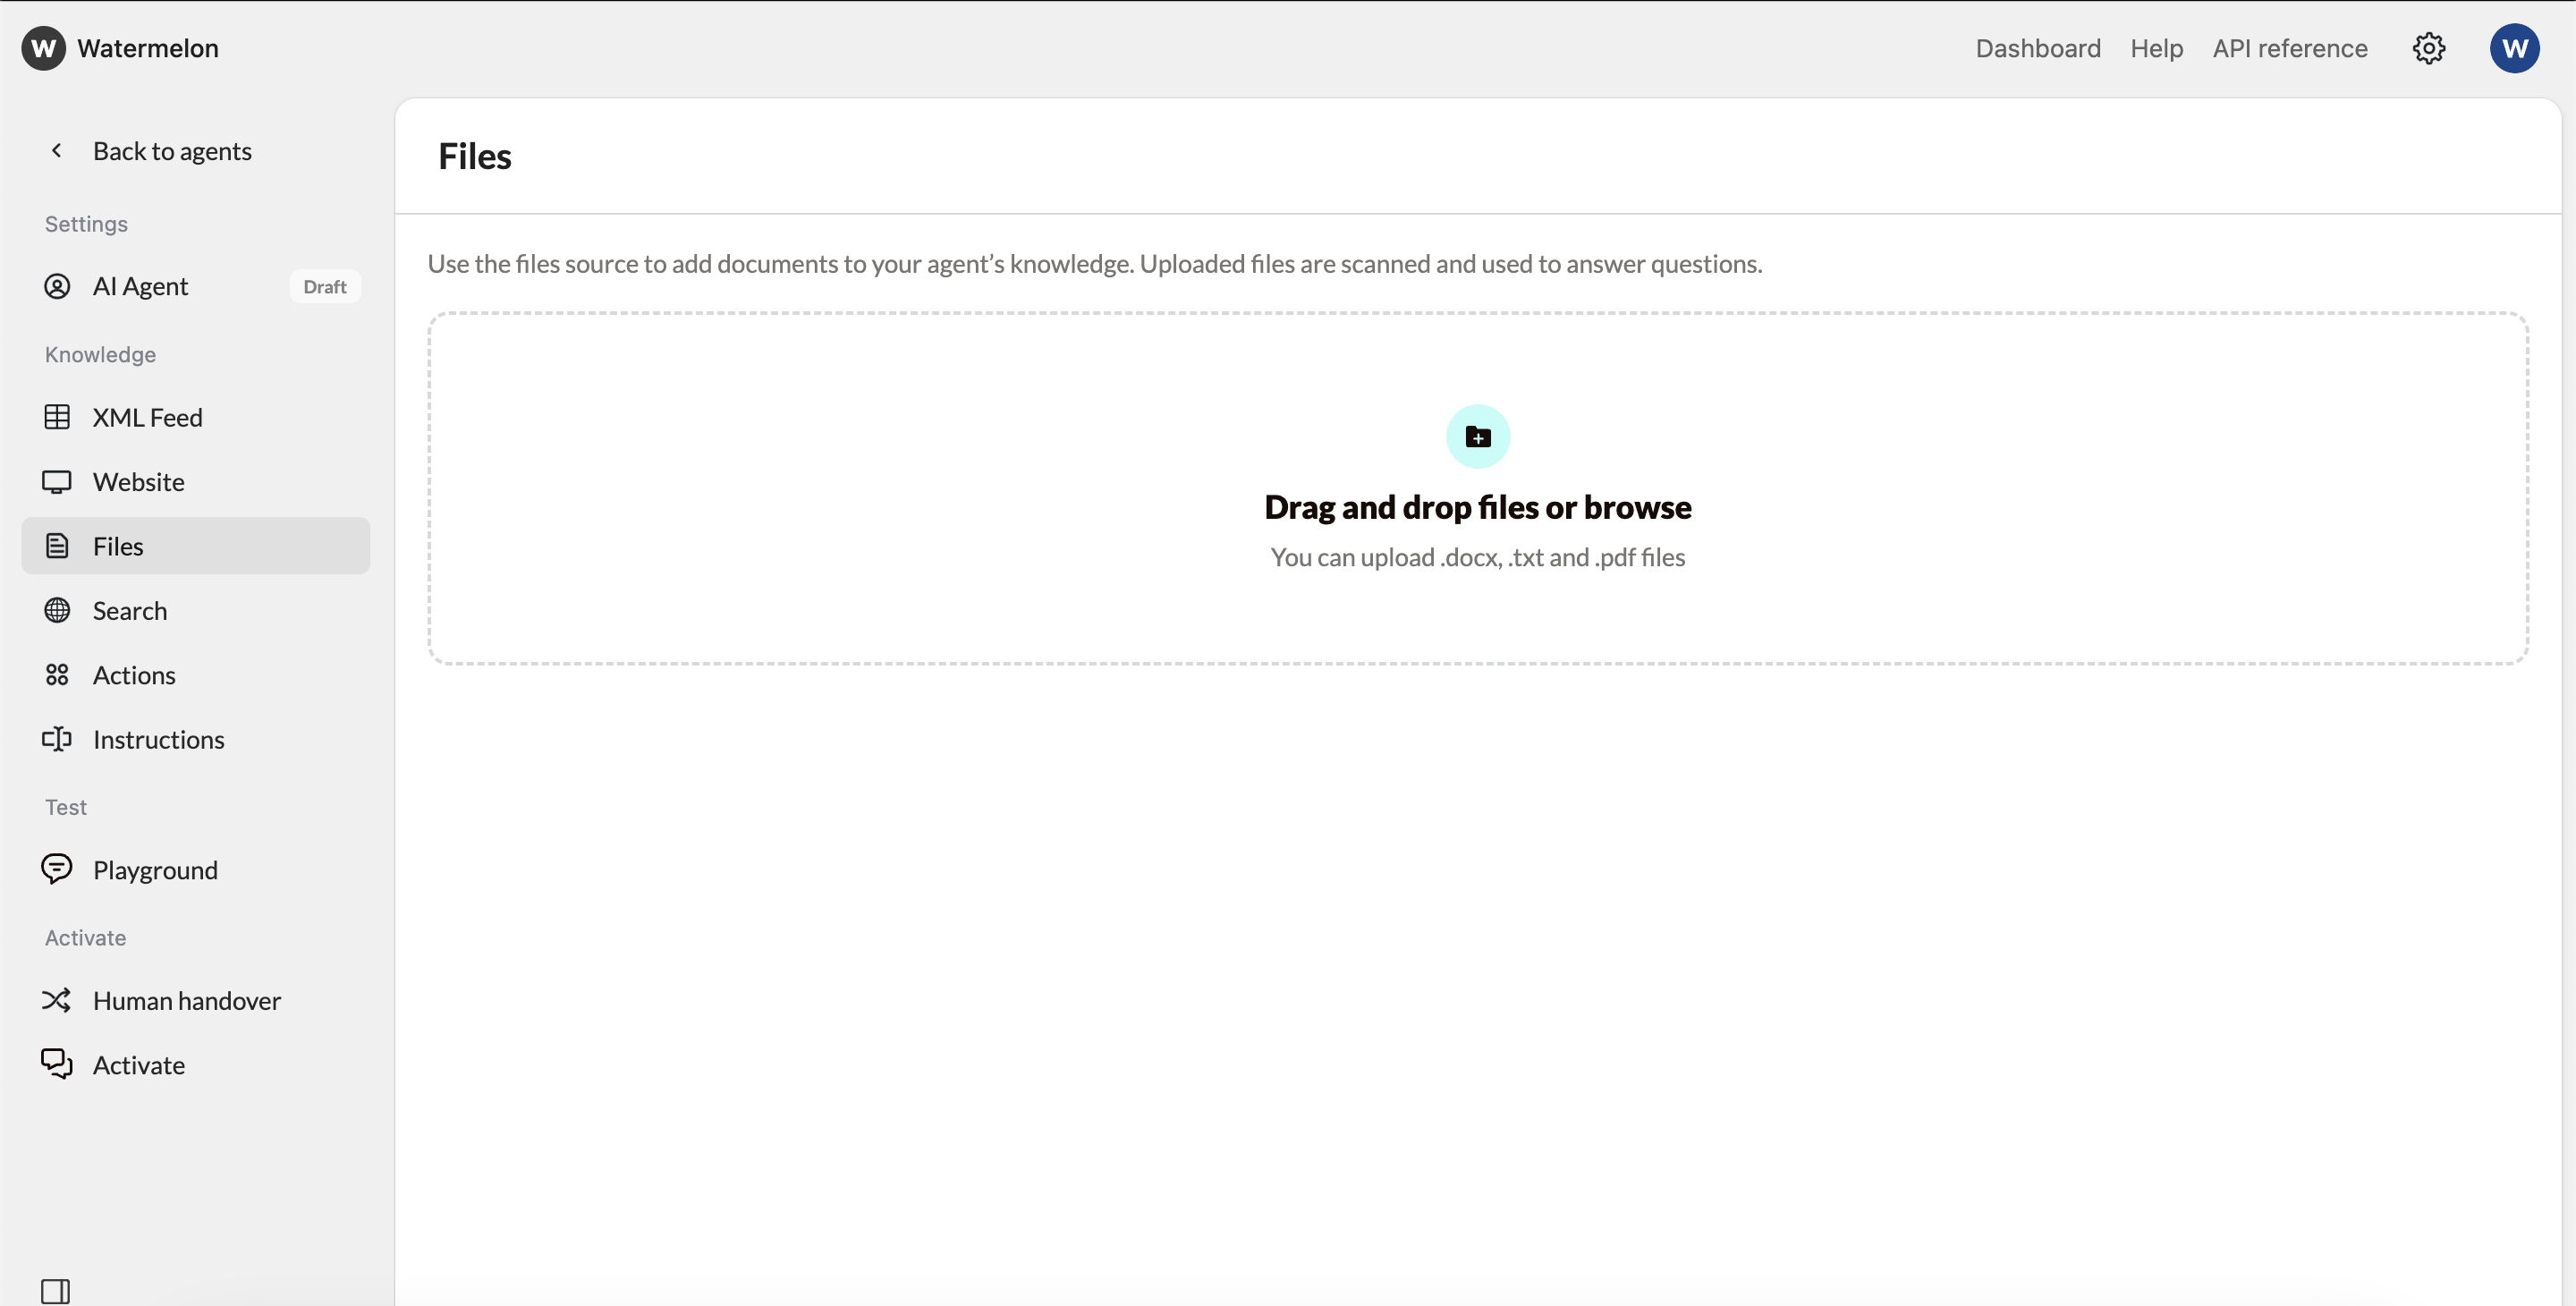
Task: Go to the Dashboard menu item
Action: pos(2037,48)
